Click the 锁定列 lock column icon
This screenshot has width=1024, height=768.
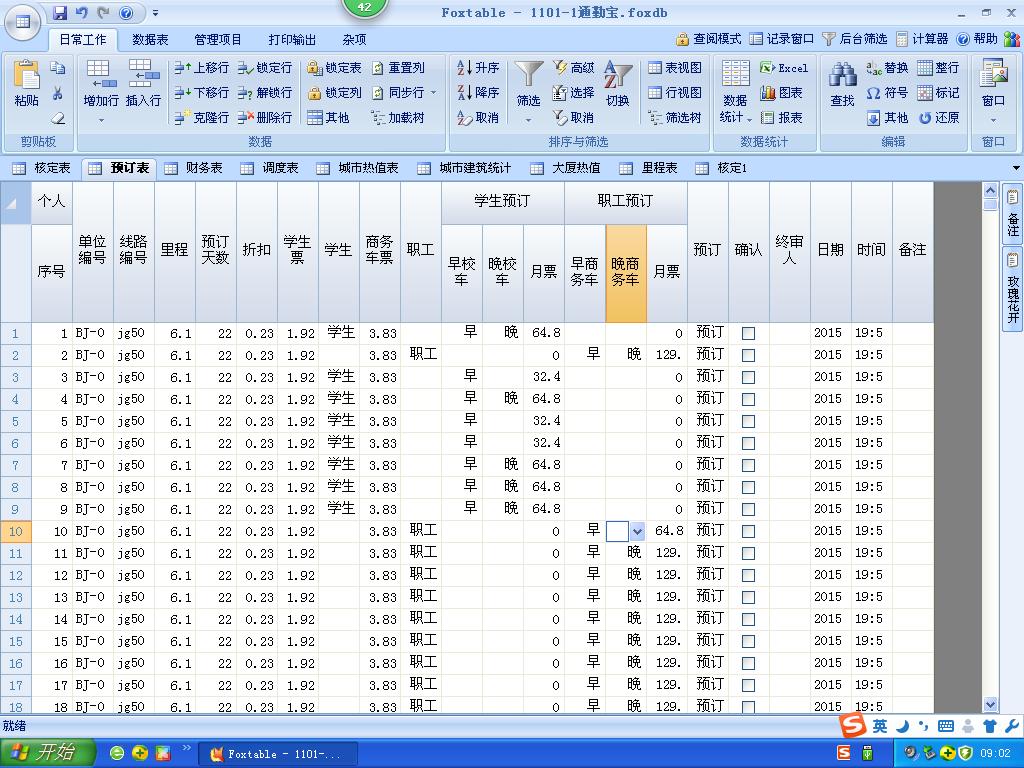click(315, 93)
